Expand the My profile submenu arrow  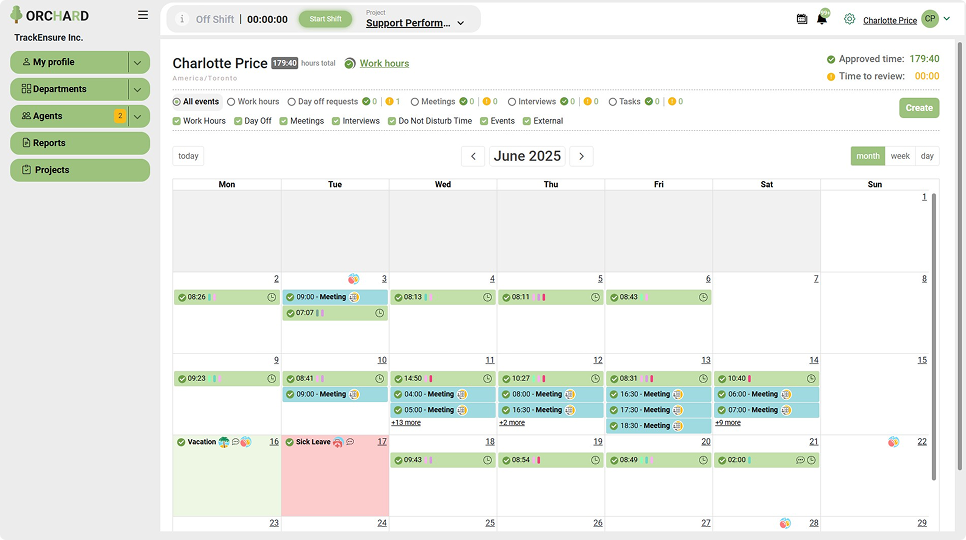click(138, 62)
